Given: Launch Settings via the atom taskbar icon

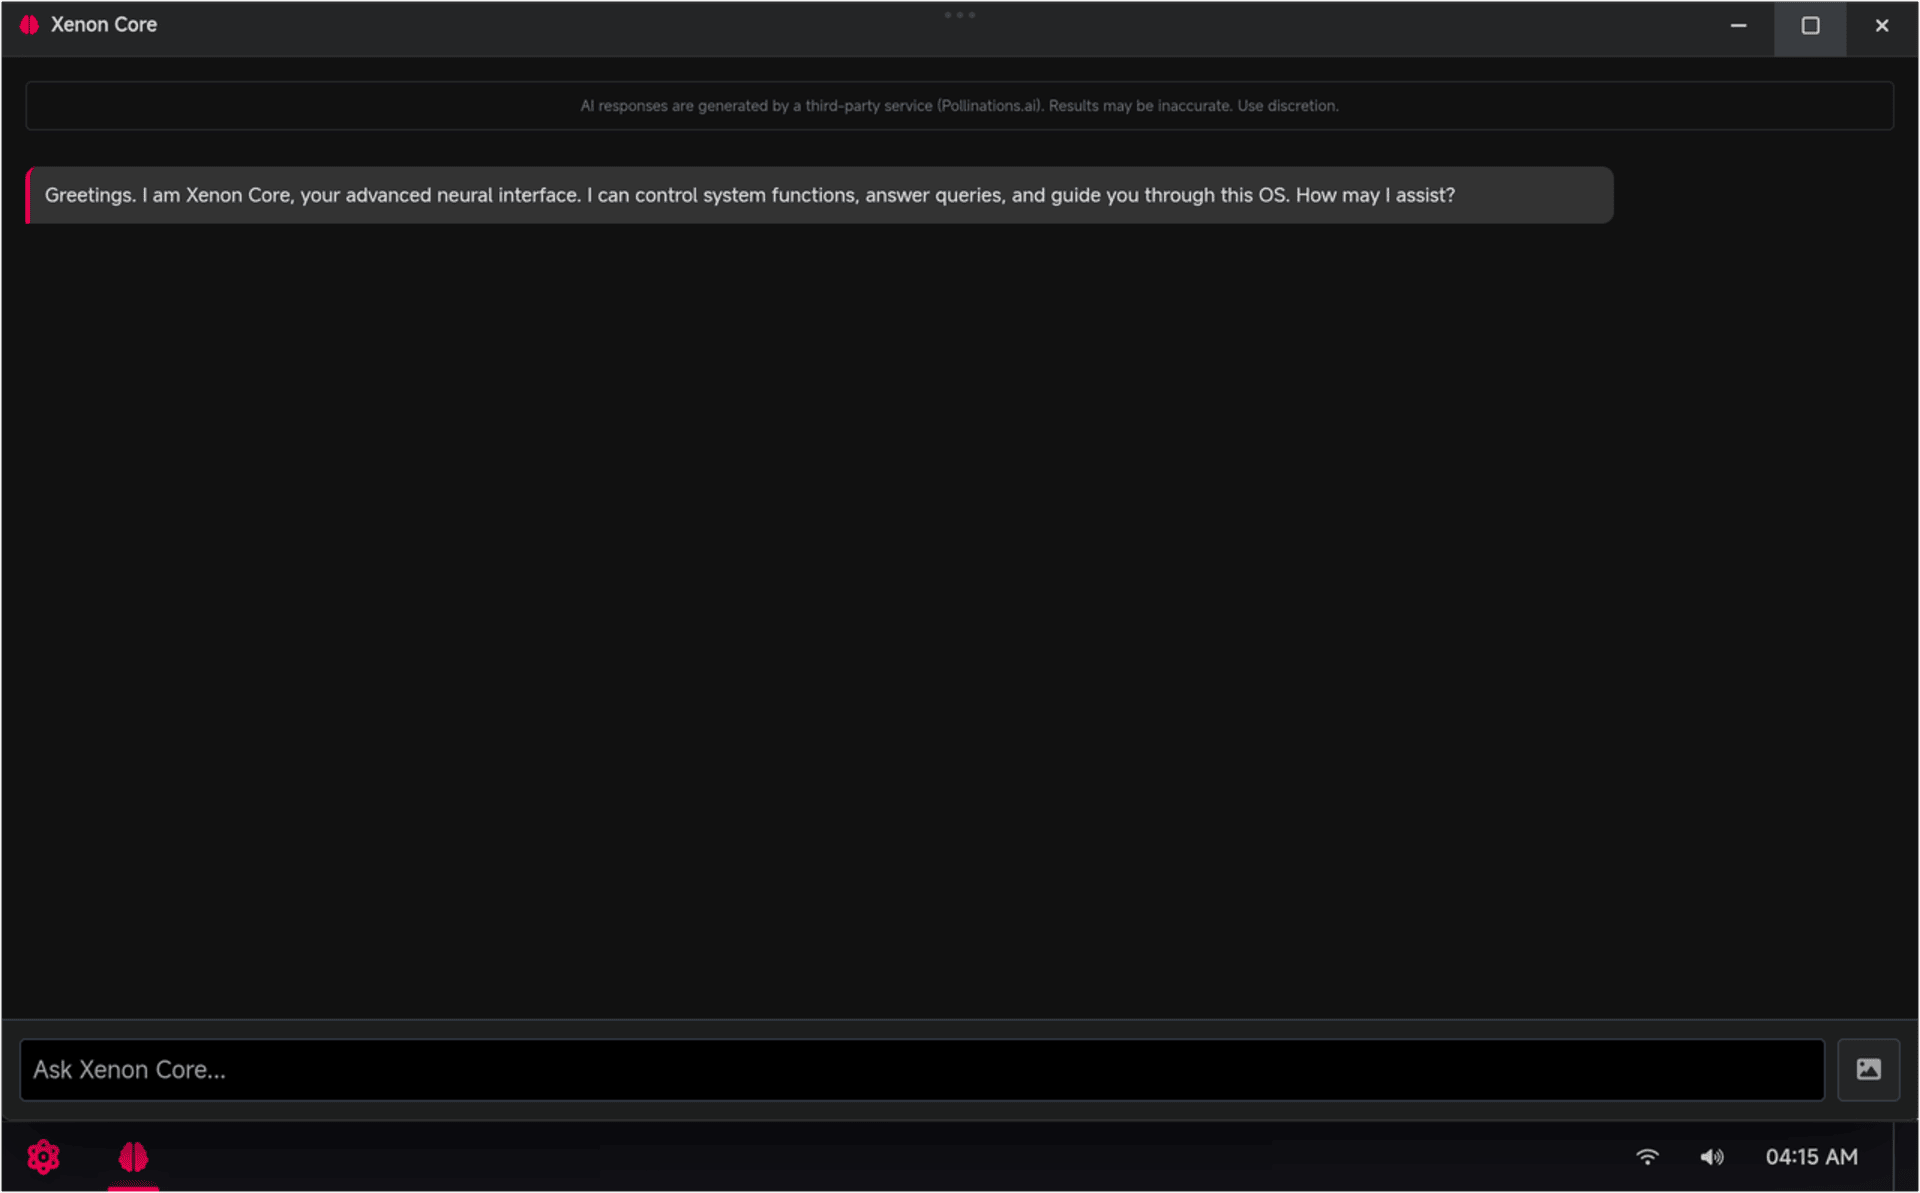Looking at the screenshot, I should point(43,1157).
